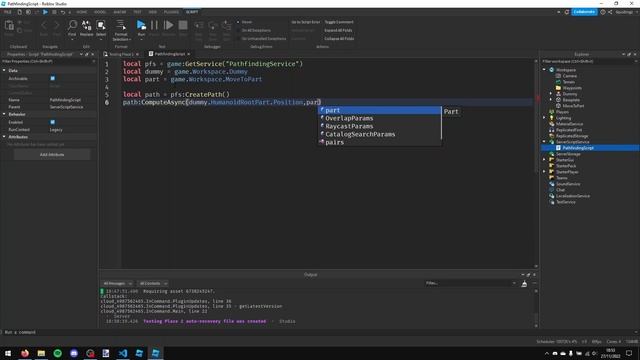
Task: Click the new file icon in quick-access bar
Action: tap(19, 12)
